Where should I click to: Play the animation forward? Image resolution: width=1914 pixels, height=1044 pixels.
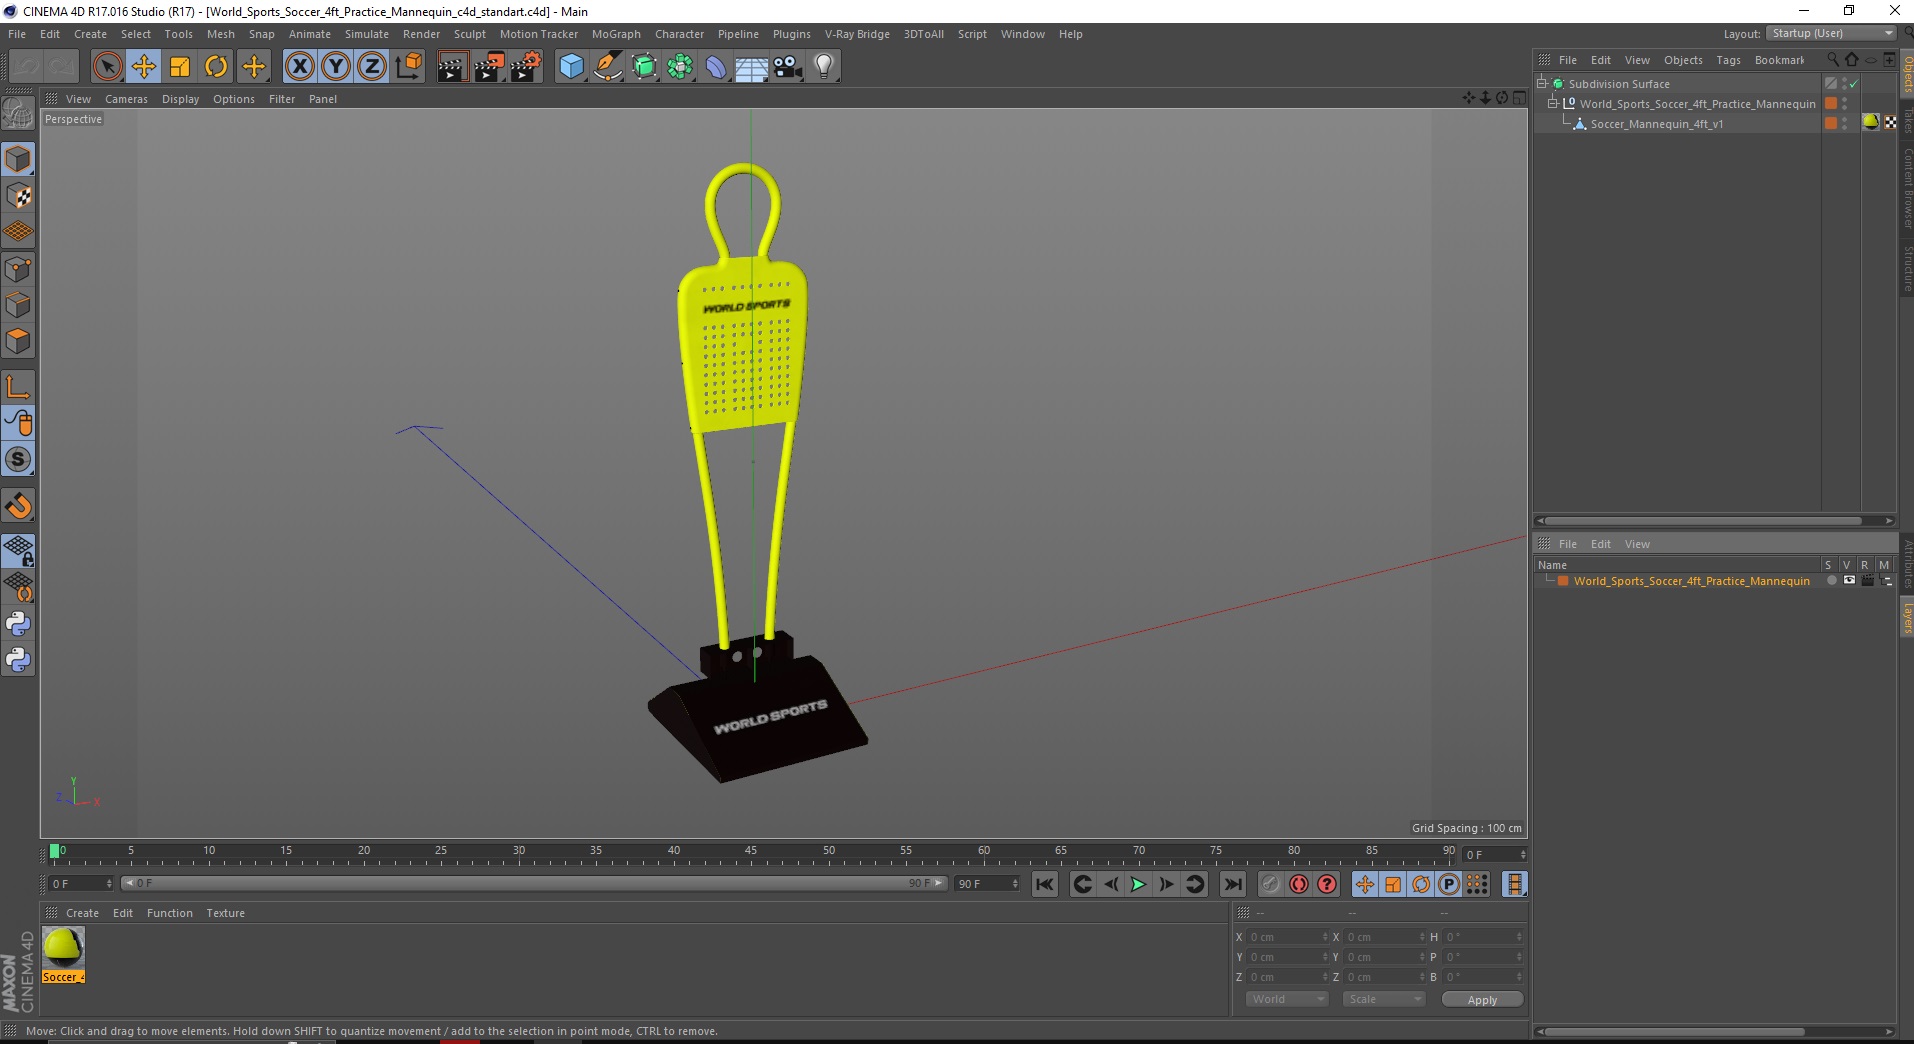1138,884
